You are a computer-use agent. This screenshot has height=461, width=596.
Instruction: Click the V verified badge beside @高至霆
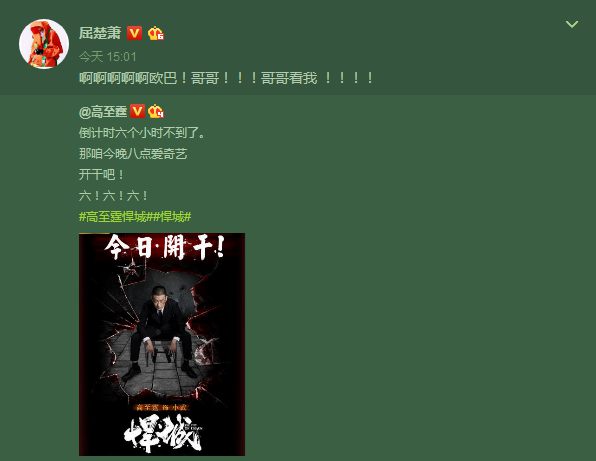tap(137, 111)
